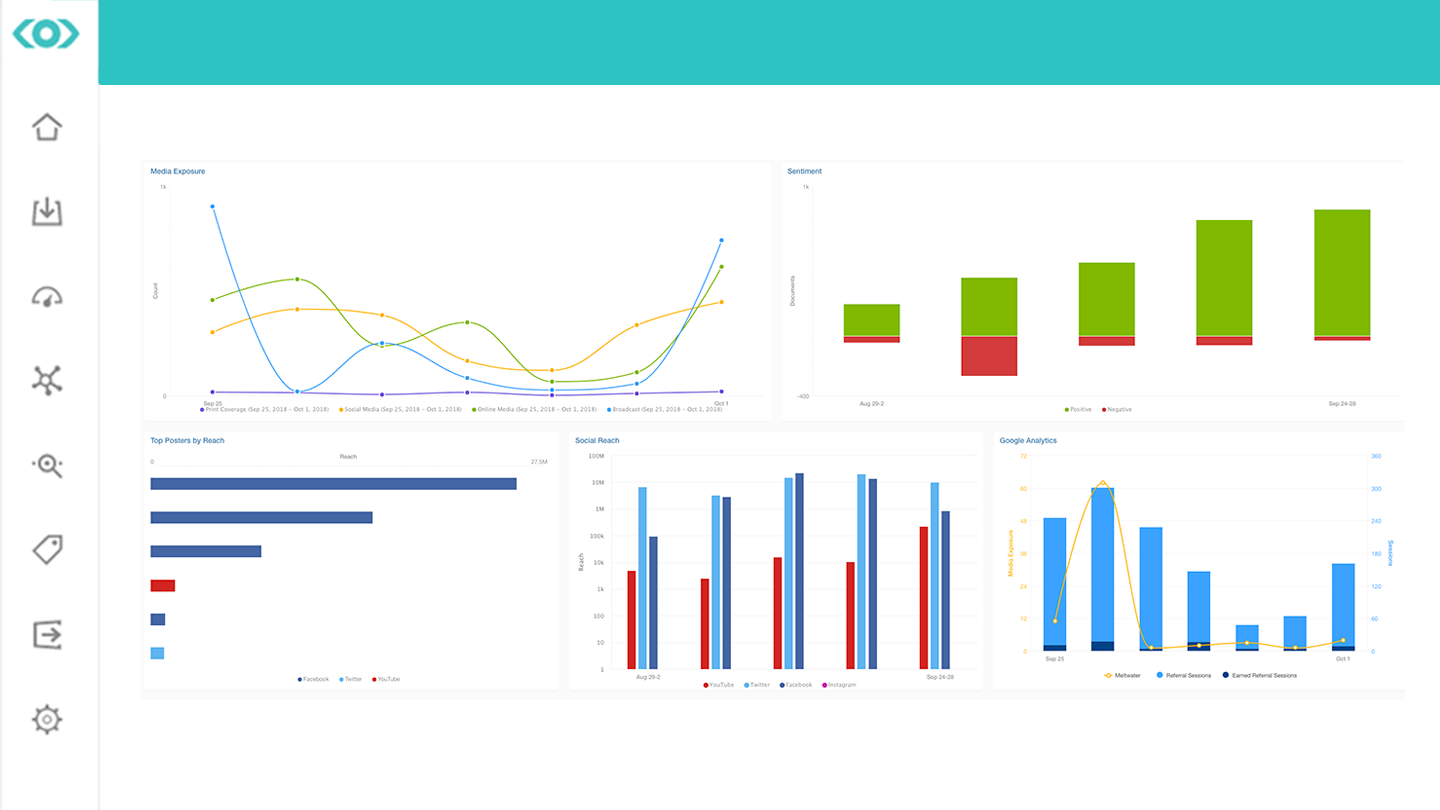Open the social connections network icon

click(x=46, y=381)
